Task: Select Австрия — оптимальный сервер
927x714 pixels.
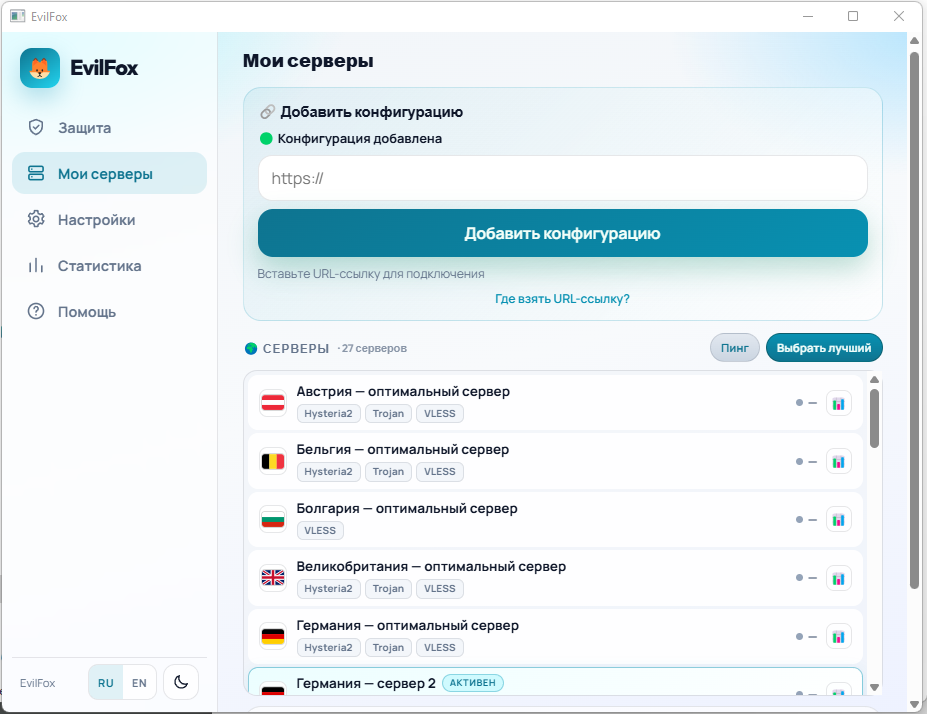Action: click(555, 403)
